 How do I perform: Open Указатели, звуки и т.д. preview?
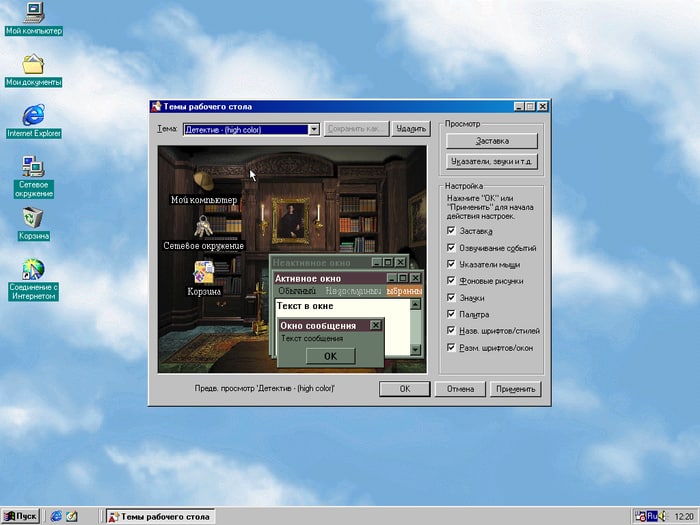click(x=492, y=161)
